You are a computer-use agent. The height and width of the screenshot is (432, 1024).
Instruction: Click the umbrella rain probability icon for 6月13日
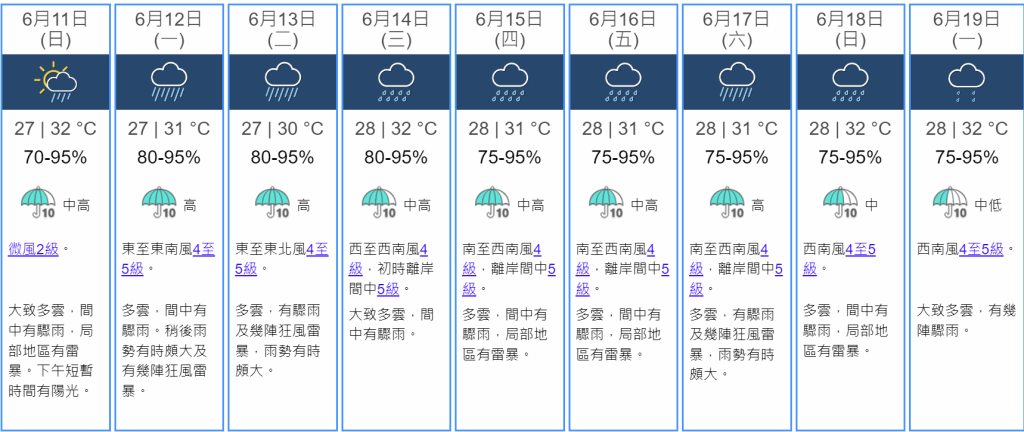pyautogui.click(x=272, y=202)
